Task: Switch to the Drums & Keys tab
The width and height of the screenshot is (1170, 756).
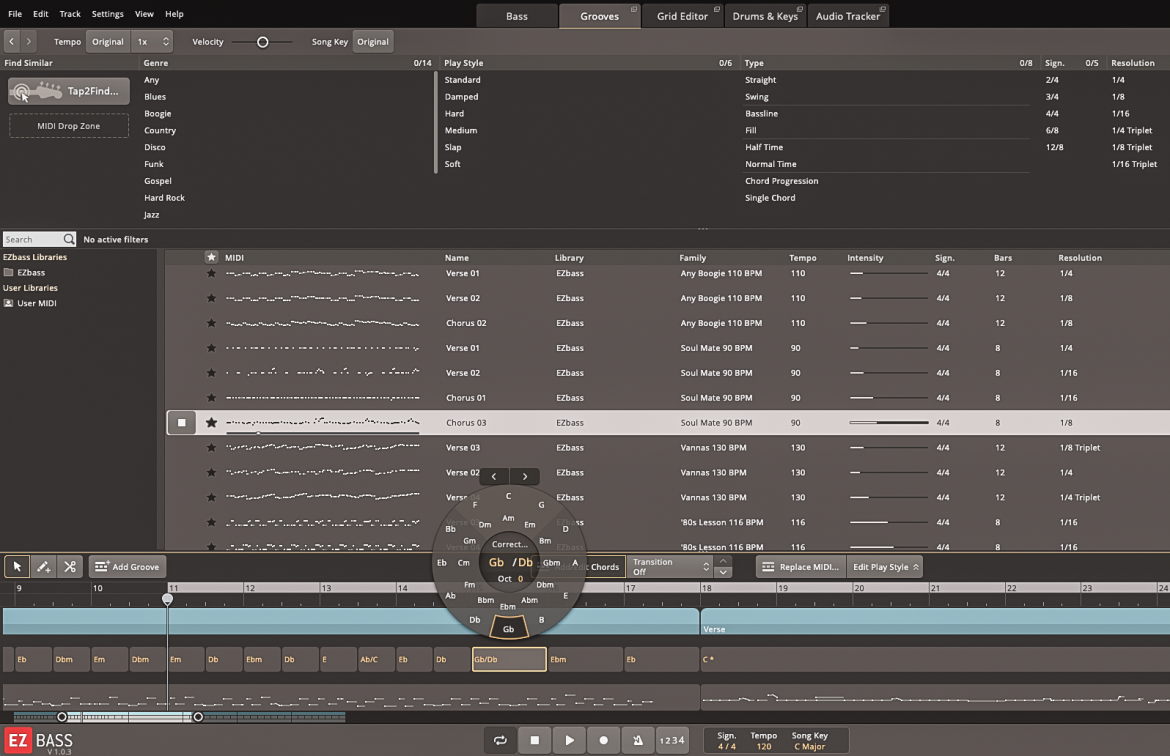Action: point(765,16)
